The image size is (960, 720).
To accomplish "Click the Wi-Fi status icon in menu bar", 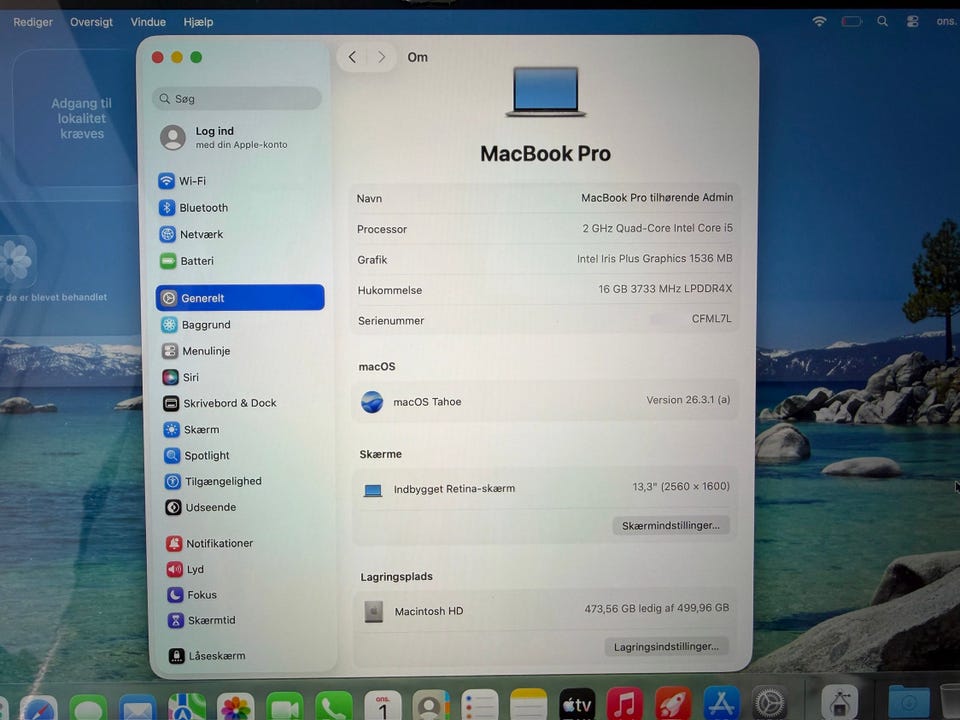I will tap(819, 21).
